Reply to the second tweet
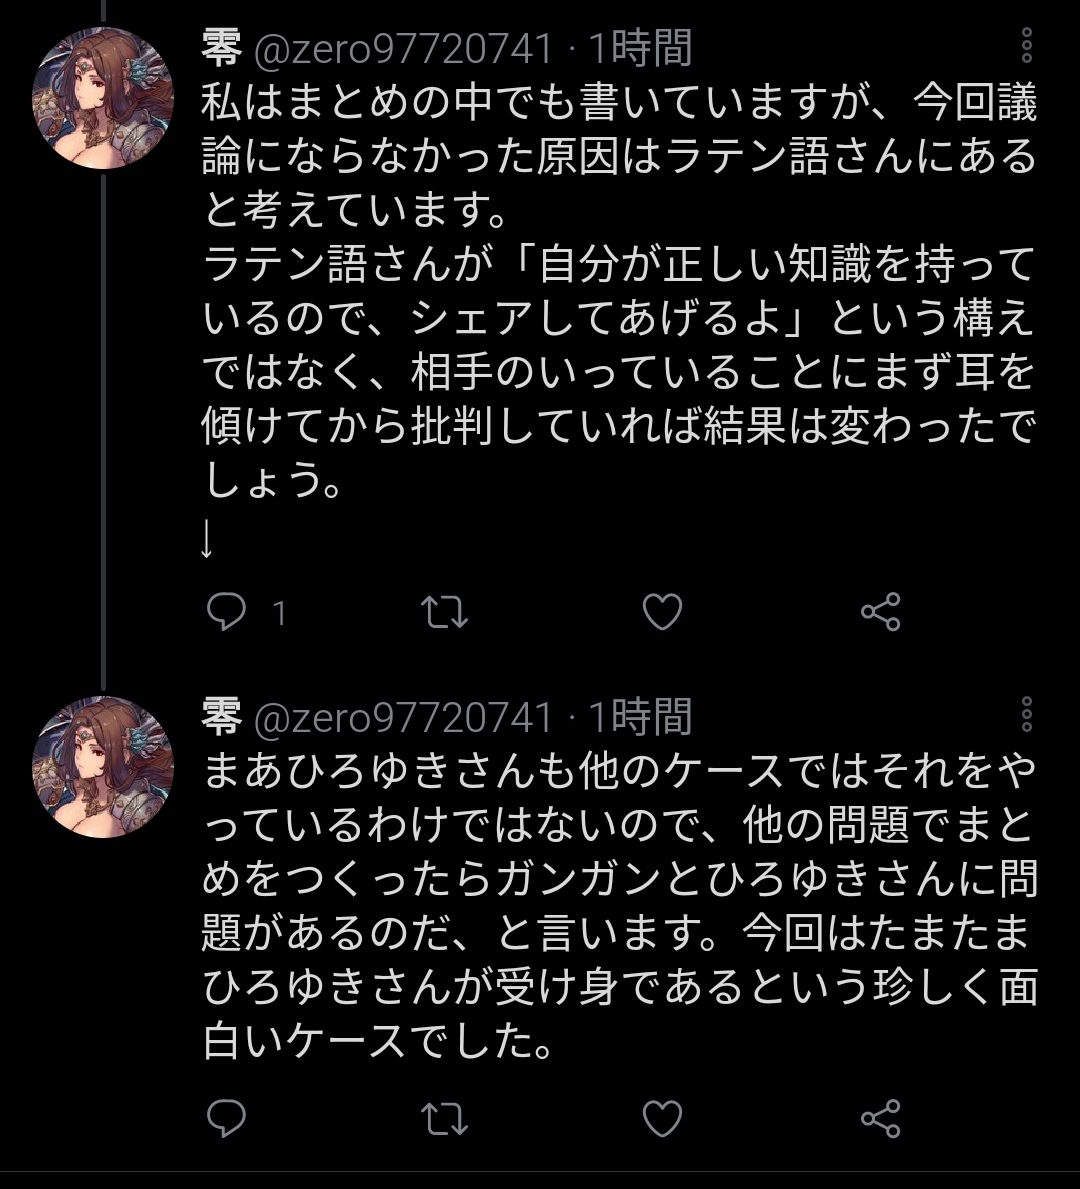This screenshot has width=1080, height=1189. coord(226,1118)
